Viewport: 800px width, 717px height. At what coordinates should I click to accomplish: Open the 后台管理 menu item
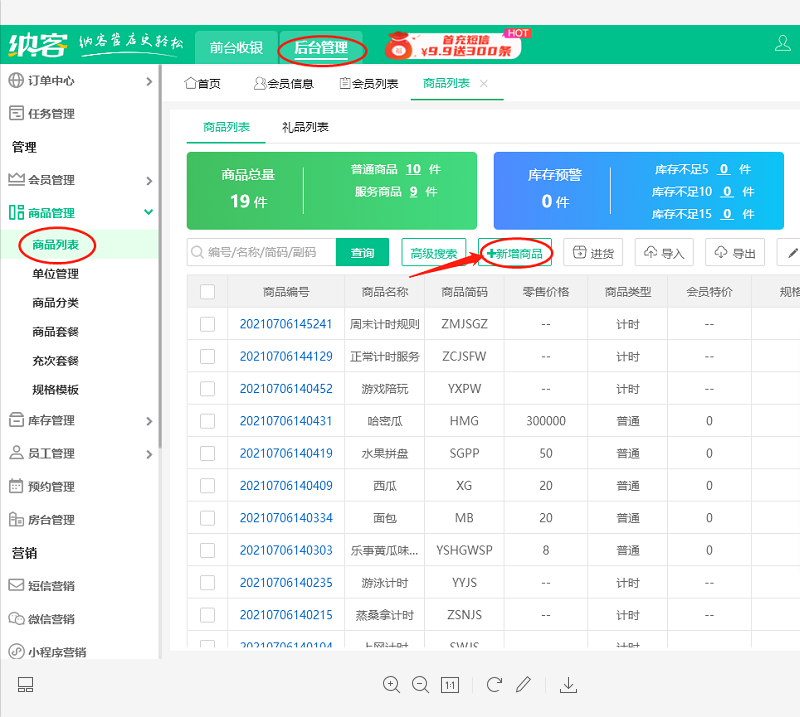coord(320,45)
